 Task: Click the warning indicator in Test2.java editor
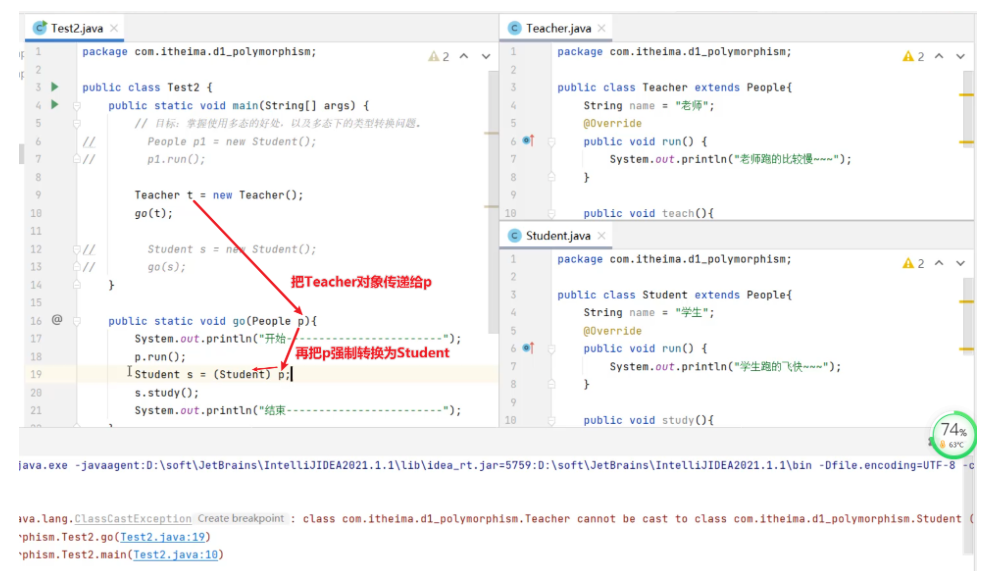[438, 57]
